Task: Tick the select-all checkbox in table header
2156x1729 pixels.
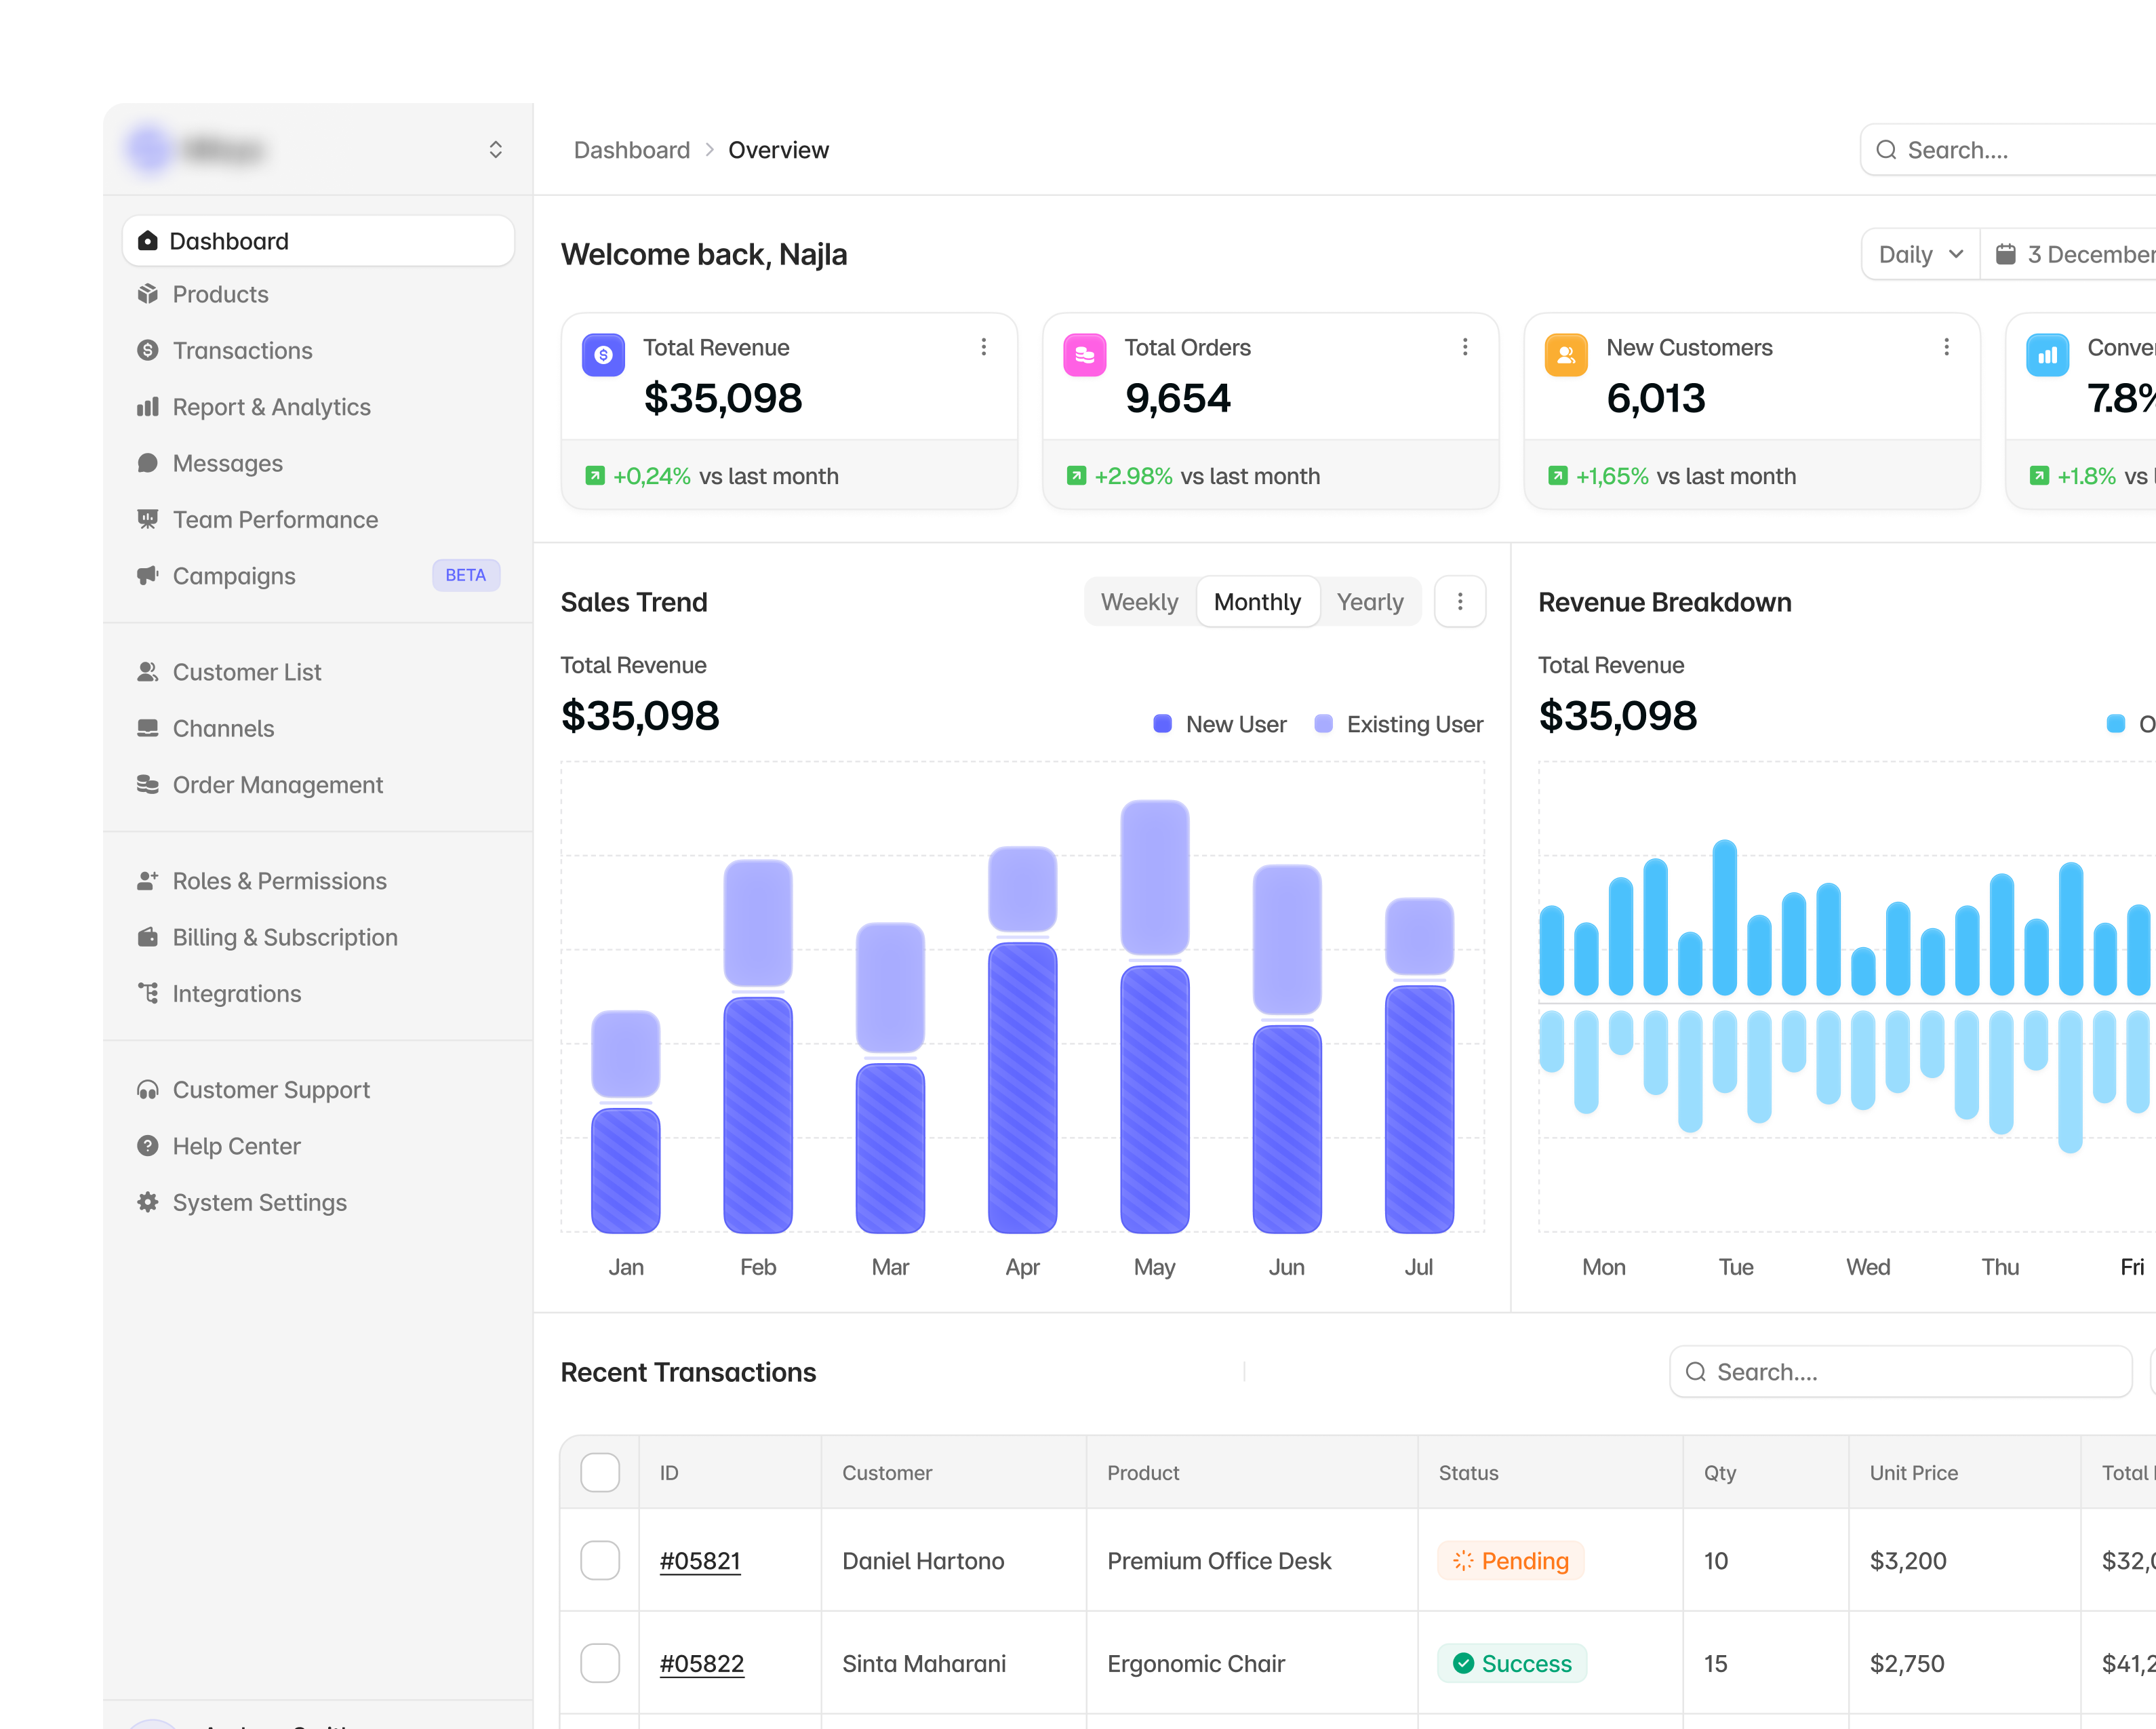Action: 600,1473
